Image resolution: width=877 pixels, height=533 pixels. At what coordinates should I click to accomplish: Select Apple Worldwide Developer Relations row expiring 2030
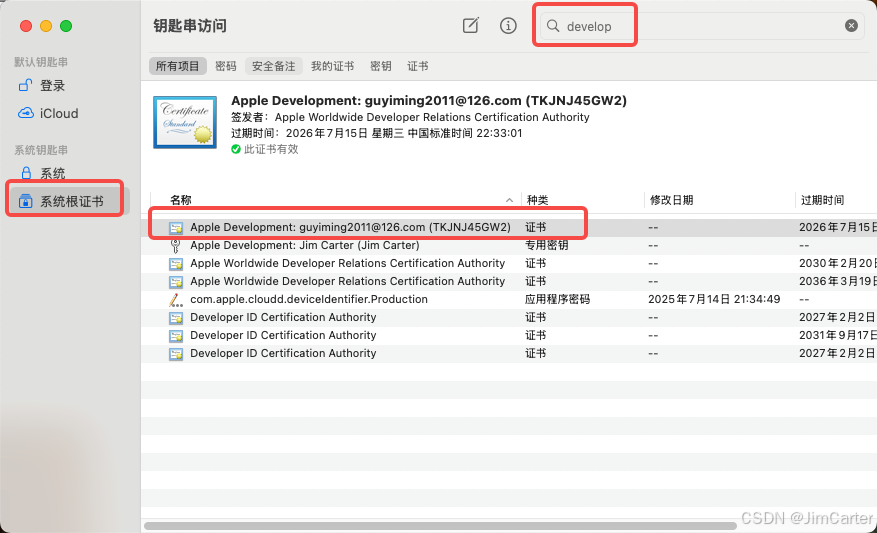tap(509, 263)
